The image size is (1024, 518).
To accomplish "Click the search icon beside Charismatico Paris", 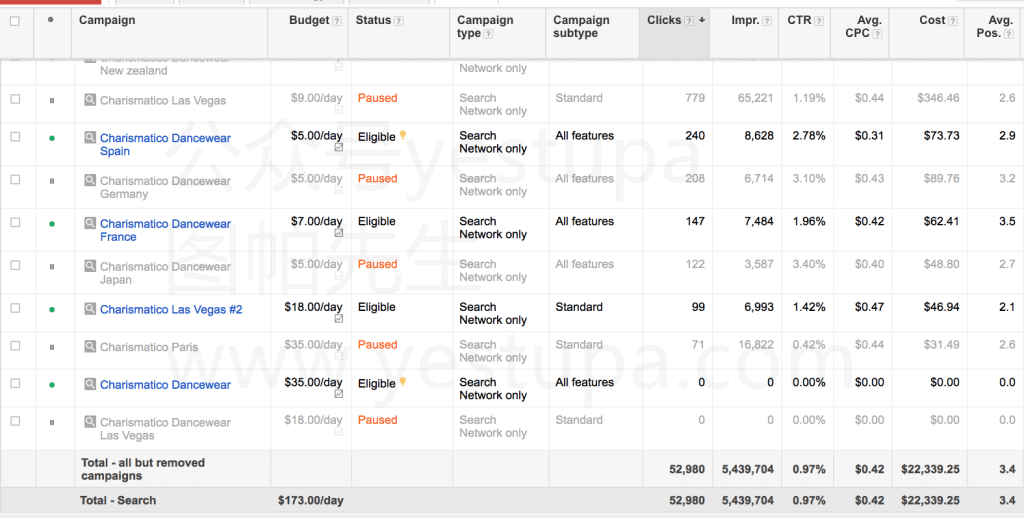I will tap(90, 347).
